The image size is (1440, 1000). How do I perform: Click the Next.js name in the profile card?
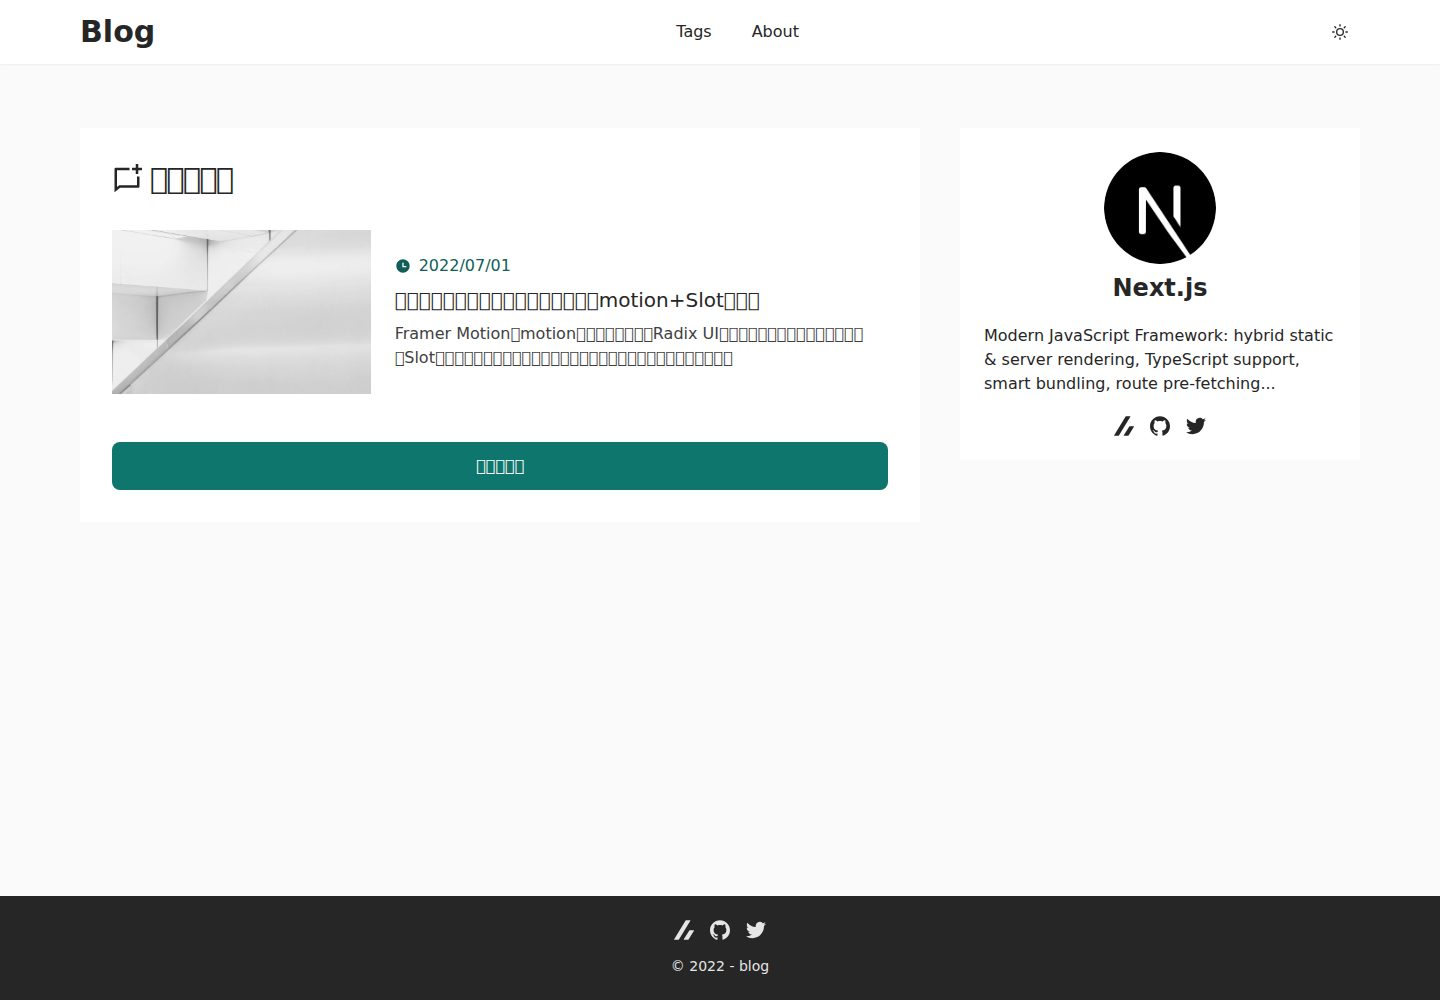1160,287
